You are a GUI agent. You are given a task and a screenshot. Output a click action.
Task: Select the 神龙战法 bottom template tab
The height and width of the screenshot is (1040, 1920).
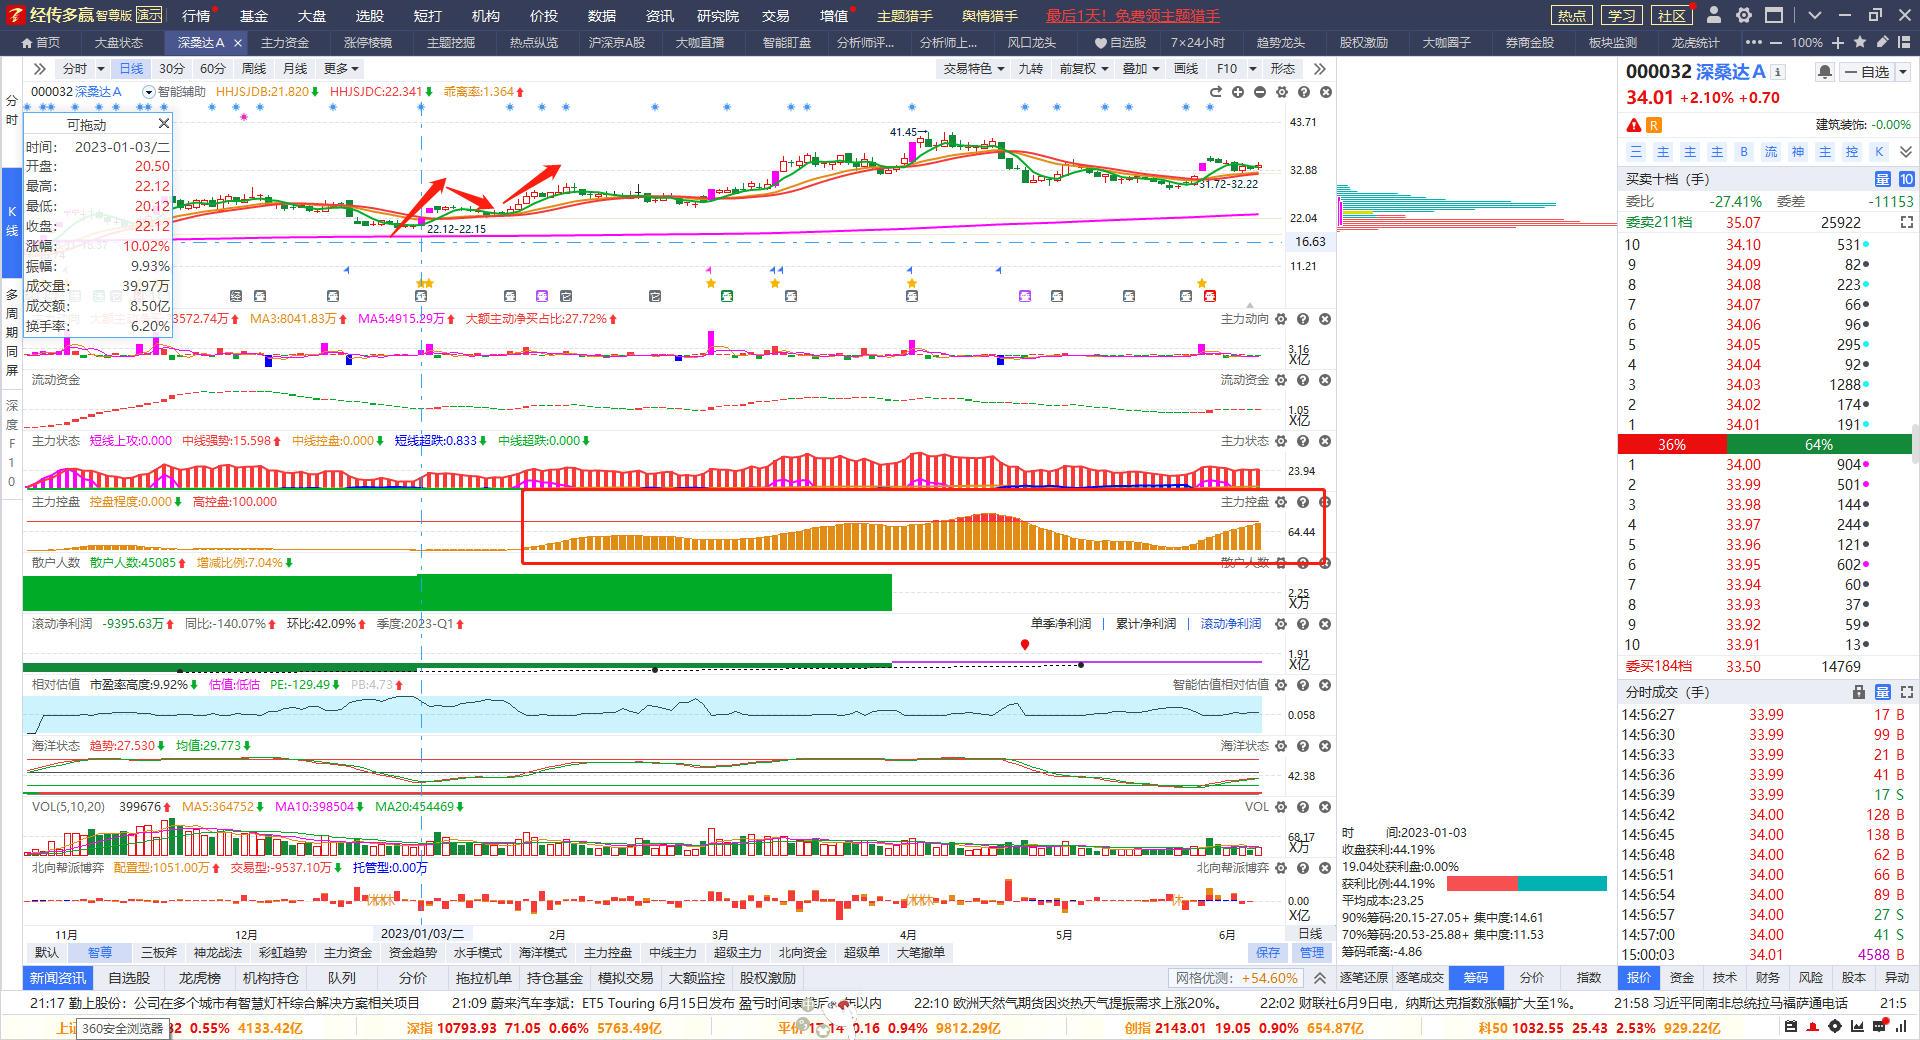(x=217, y=953)
